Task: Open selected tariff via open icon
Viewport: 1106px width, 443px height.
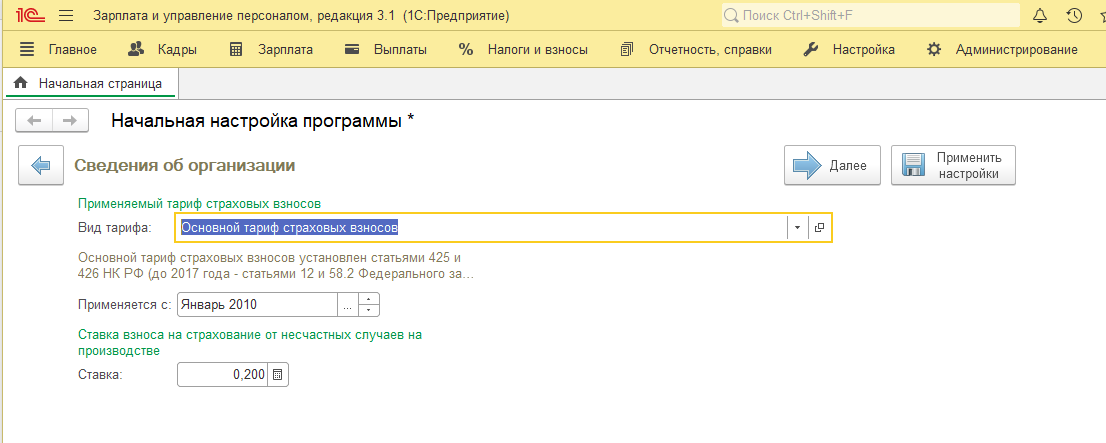Action: pyautogui.click(x=819, y=228)
